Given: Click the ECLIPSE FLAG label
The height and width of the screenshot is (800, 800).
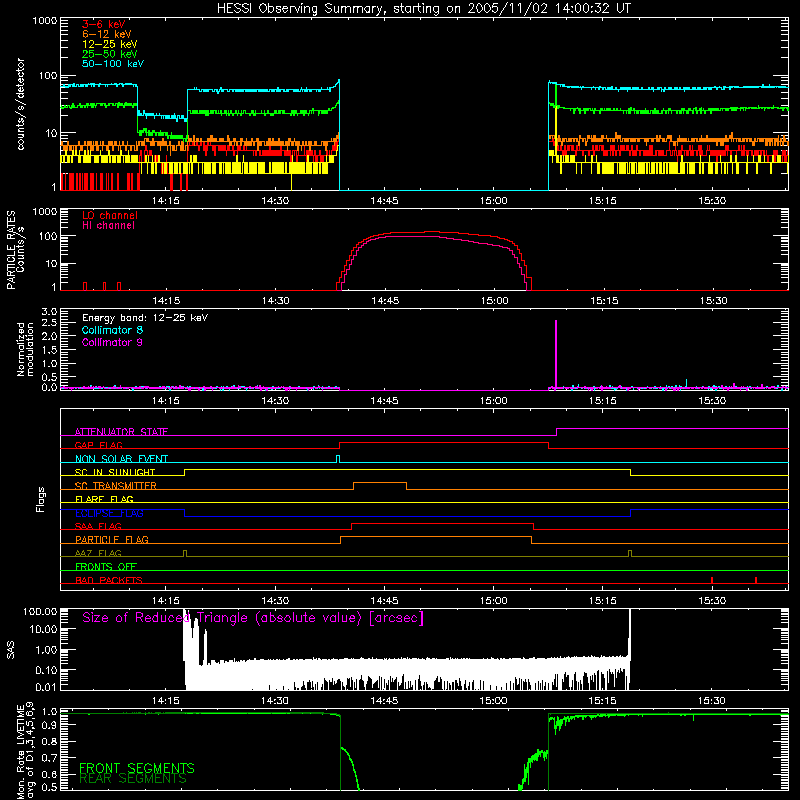Looking at the screenshot, I should 109,513.
